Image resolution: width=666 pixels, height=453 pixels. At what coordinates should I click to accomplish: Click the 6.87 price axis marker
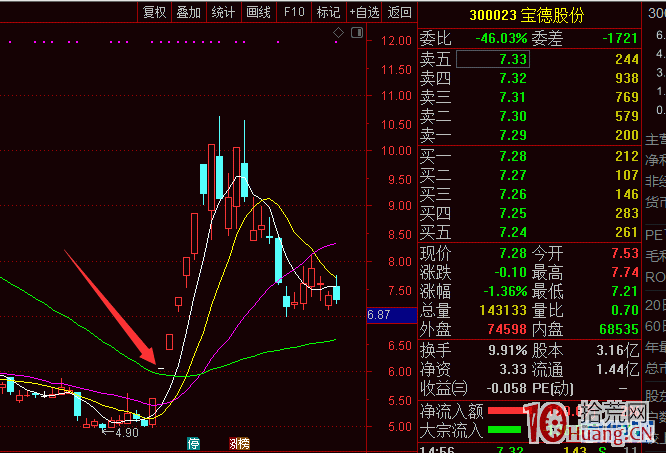pyautogui.click(x=391, y=315)
